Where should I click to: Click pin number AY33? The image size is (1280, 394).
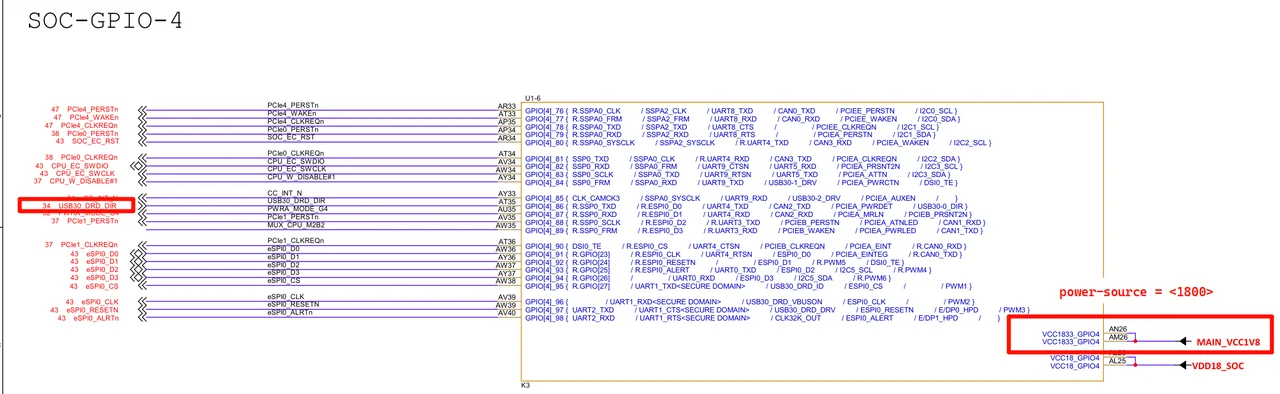(x=507, y=194)
